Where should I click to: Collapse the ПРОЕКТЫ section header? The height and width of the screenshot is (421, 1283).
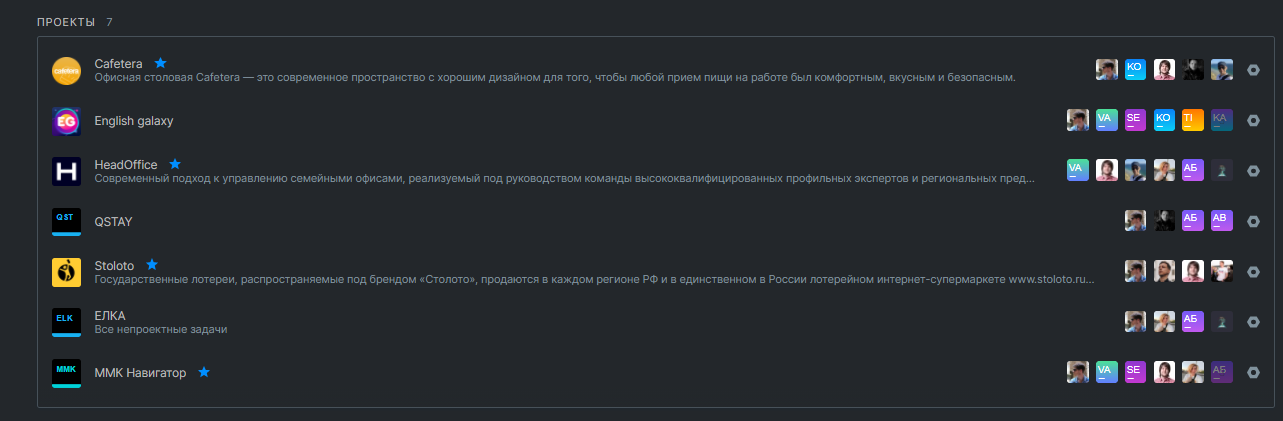66,21
